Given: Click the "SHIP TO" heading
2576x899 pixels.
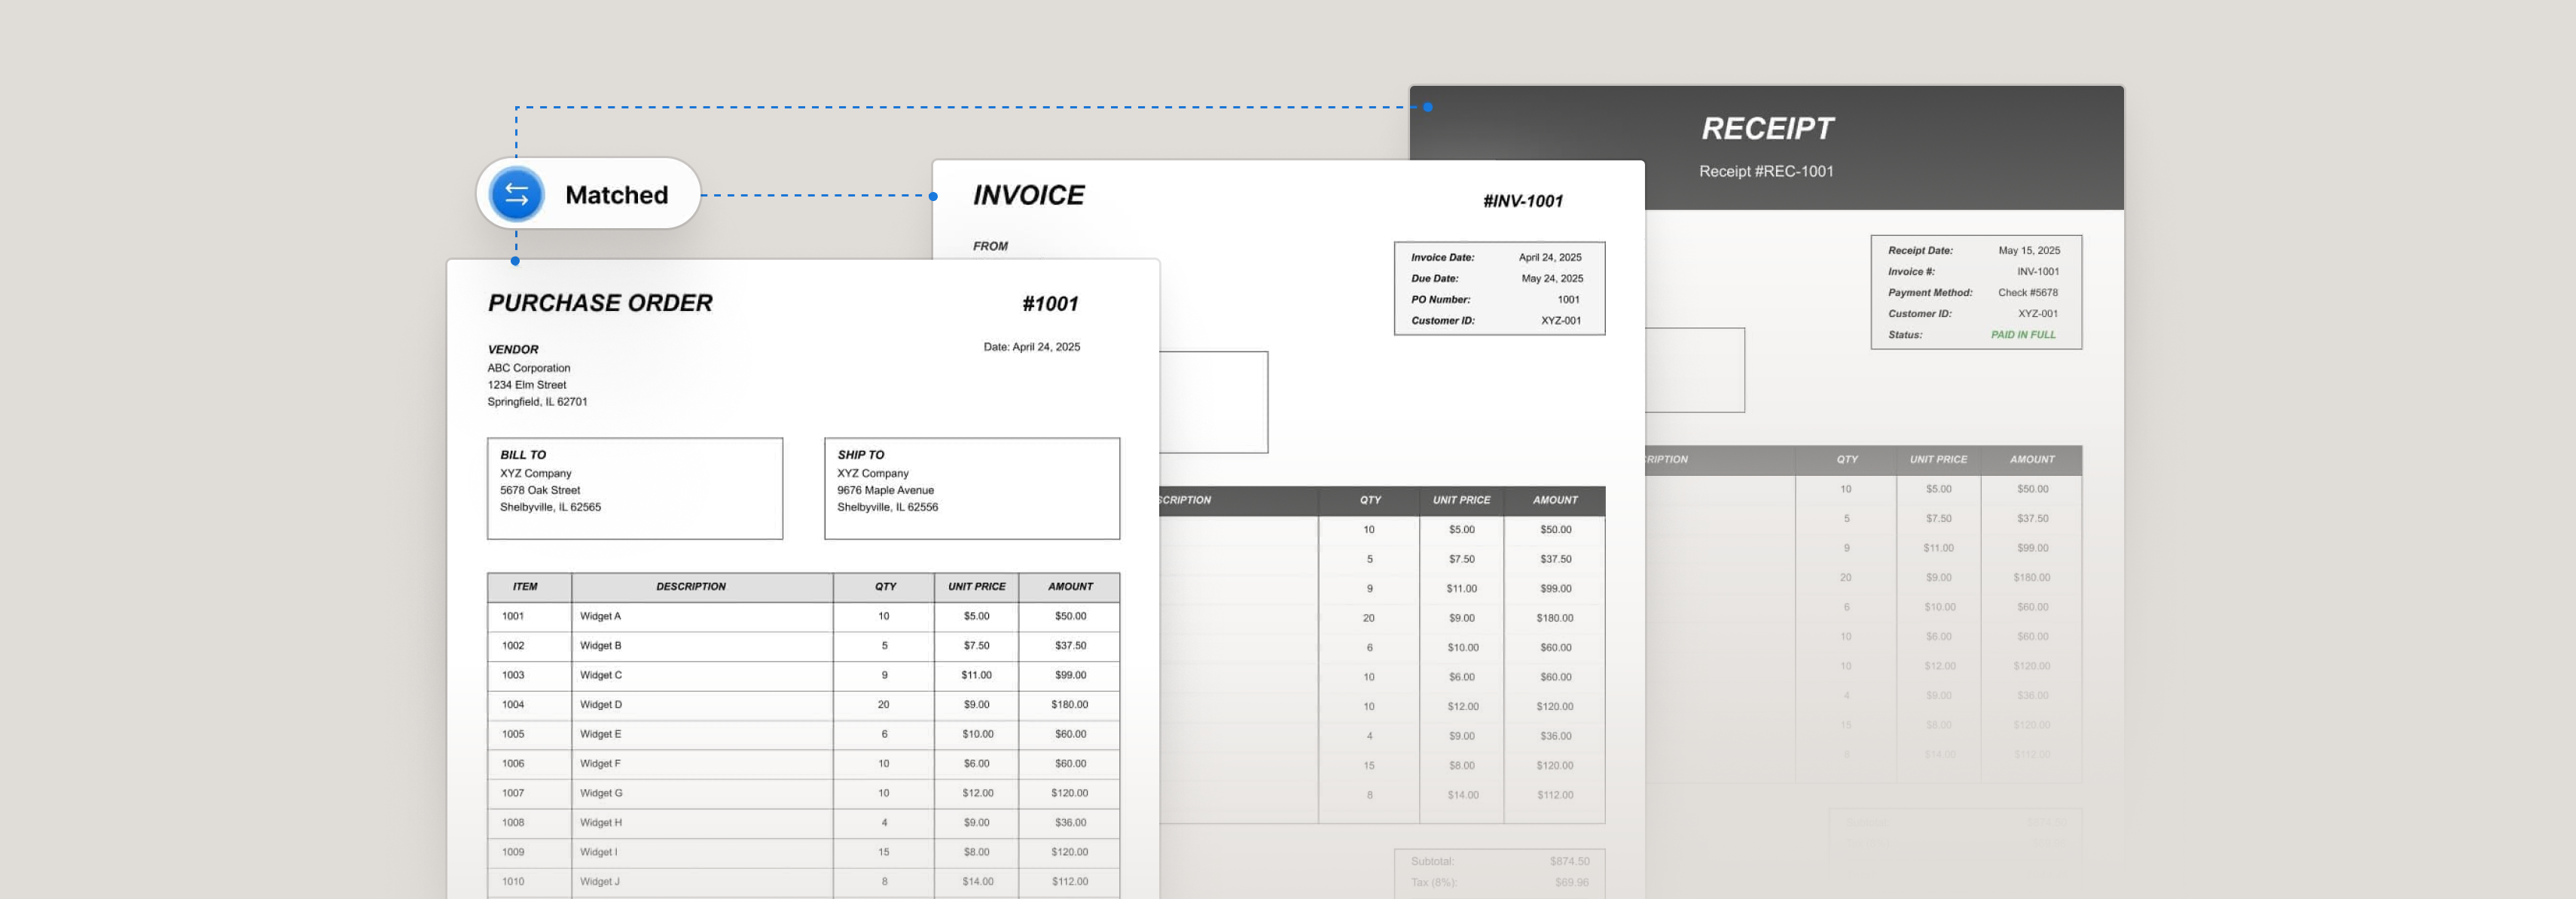Looking at the screenshot, I should pyautogui.click(x=861, y=455).
